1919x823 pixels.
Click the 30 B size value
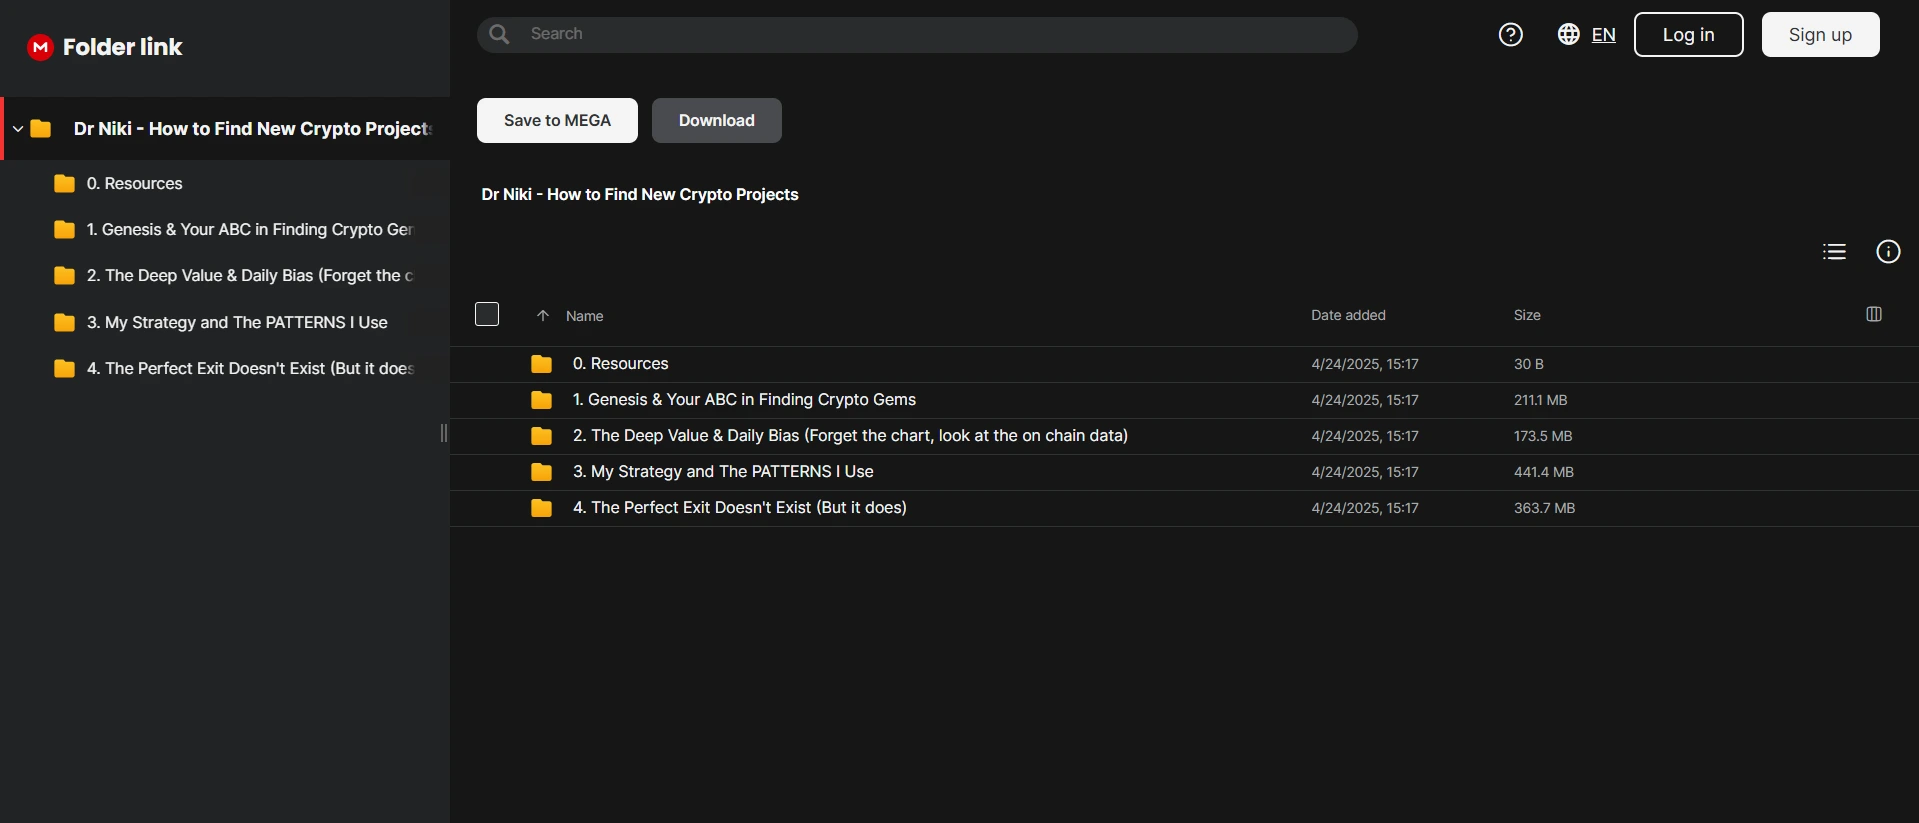(1528, 364)
